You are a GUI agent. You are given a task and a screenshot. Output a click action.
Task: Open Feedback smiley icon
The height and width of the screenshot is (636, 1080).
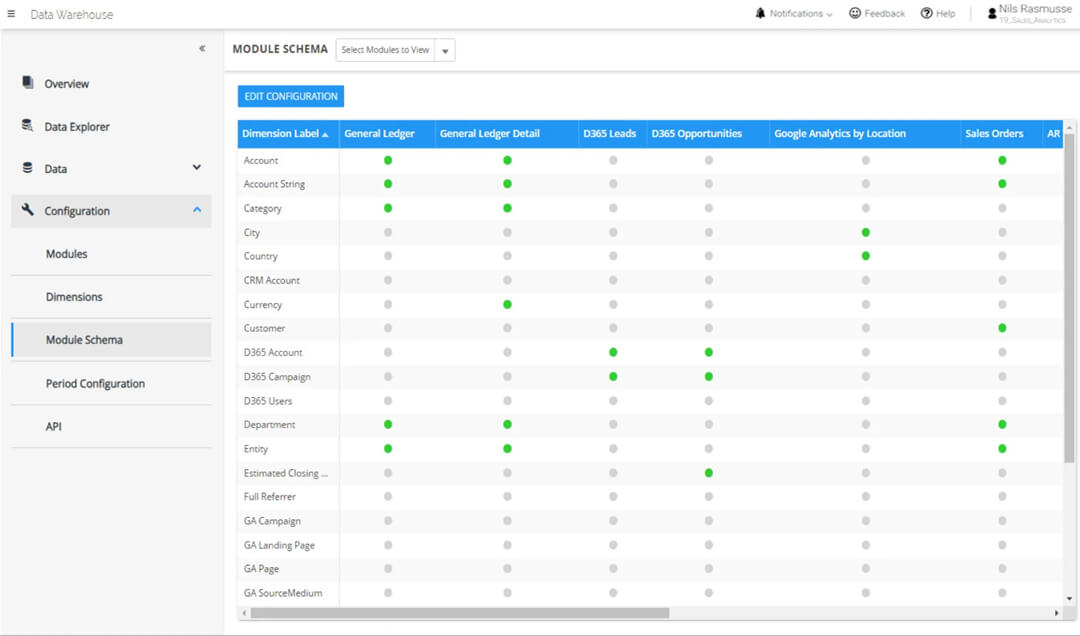[855, 13]
